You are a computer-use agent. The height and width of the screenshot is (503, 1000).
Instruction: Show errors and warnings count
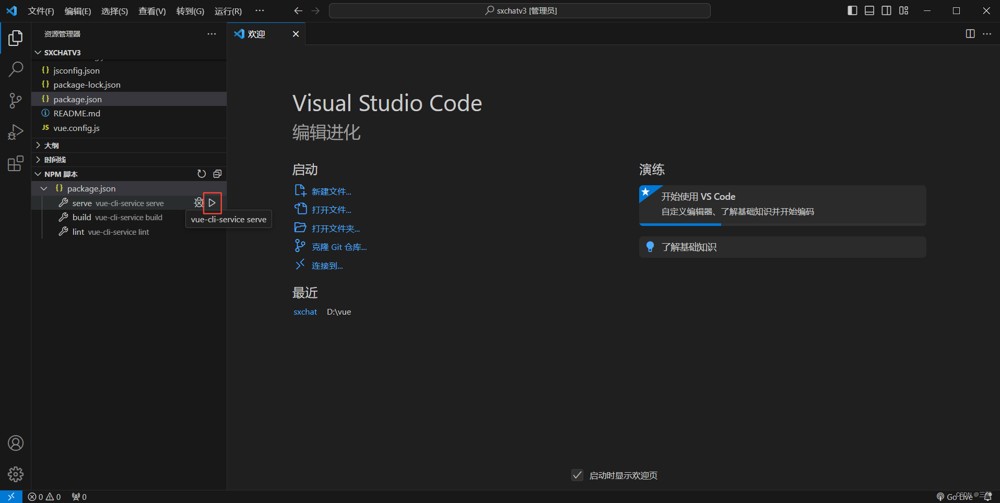(x=44, y=497)
